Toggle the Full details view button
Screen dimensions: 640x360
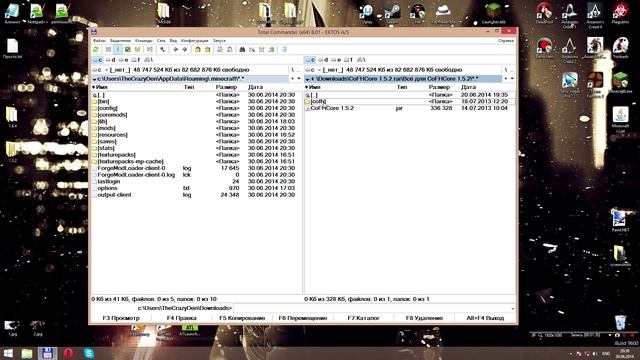point(118,49)
